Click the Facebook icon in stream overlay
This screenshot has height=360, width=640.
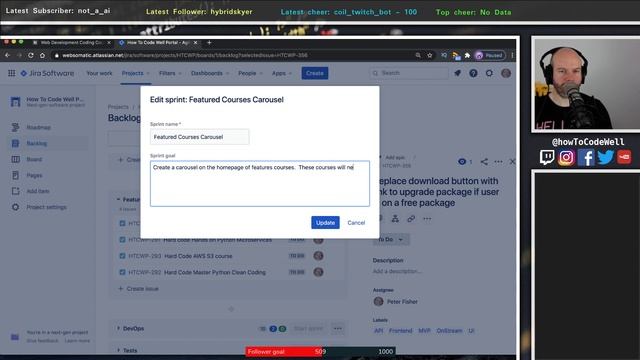click(x=586, y=157)
